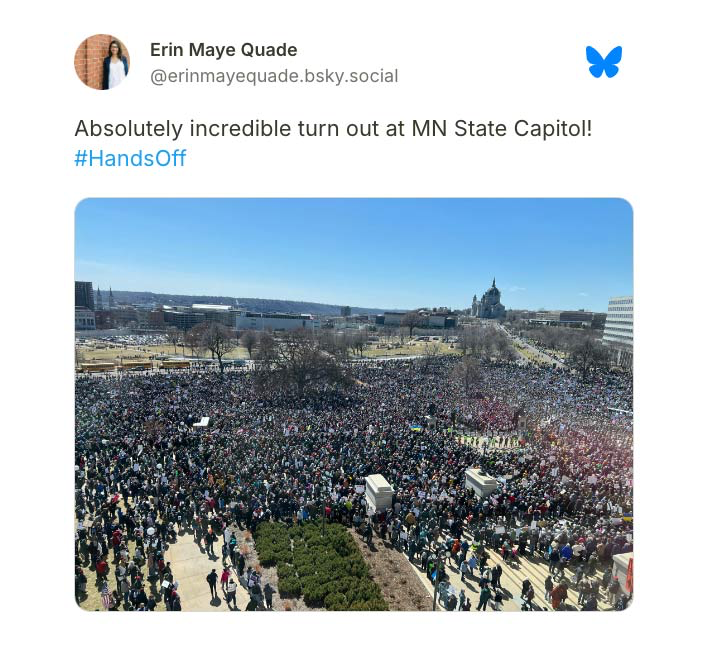Open the crowd photo attachment
Screen dimensions: 708x672
tap(354, 404)
